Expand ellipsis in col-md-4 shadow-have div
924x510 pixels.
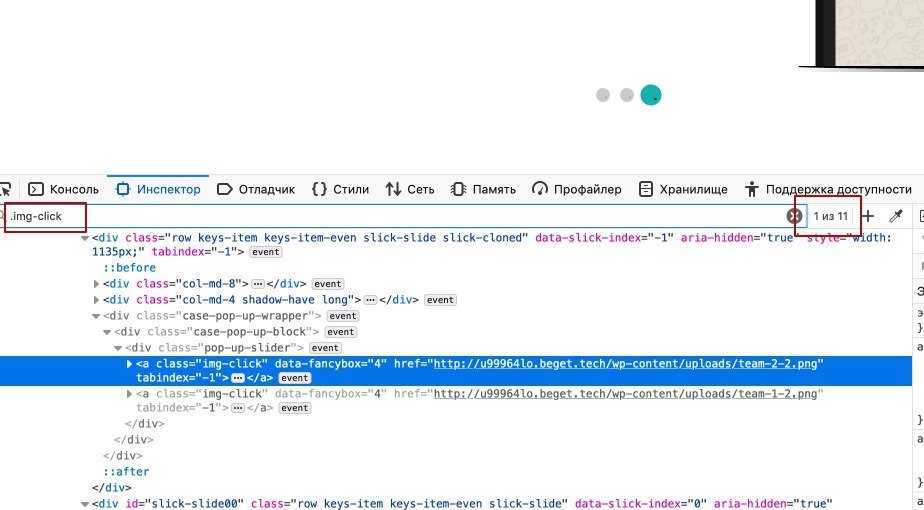[370, 300]
